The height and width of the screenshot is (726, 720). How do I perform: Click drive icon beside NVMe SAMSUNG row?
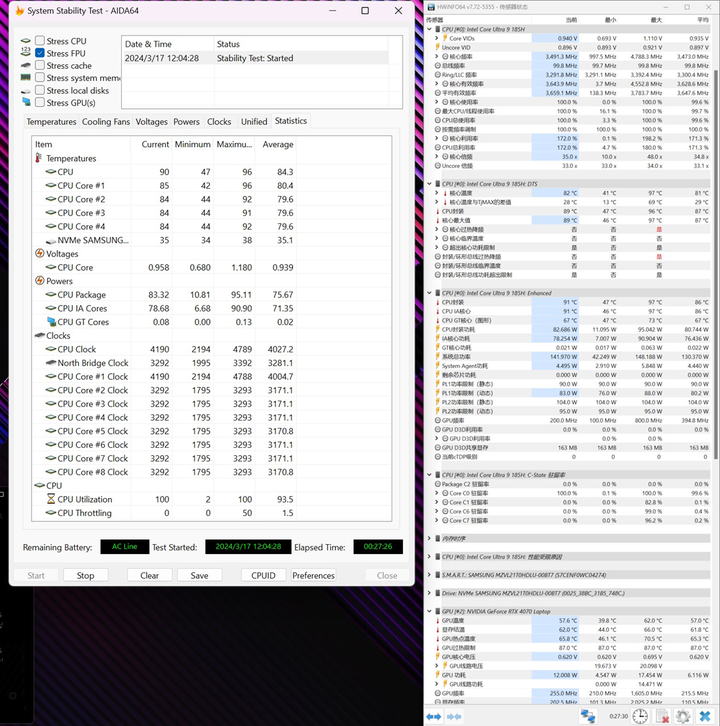tap(51, 241)
